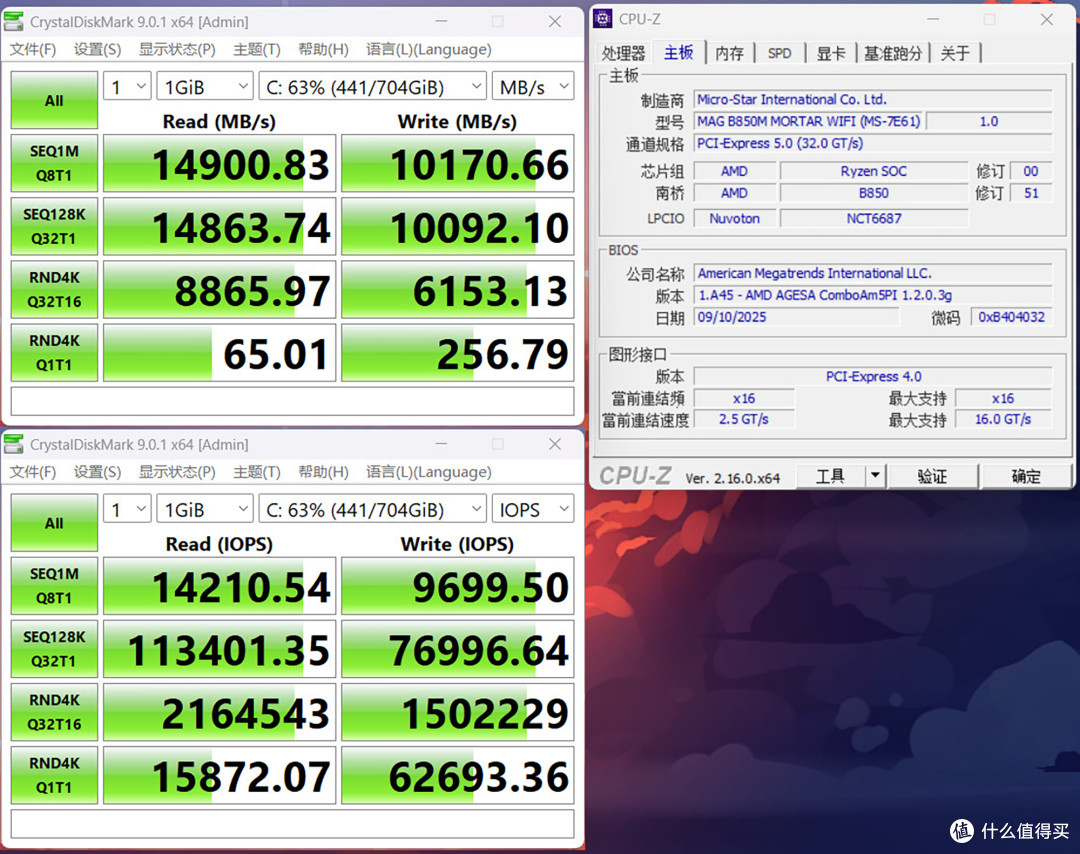The height and width of the screenshot is (854, 1080).
Task: Open 显示状态(P) menu in bottom CrystalDiskMark
Action: [177, 472]
